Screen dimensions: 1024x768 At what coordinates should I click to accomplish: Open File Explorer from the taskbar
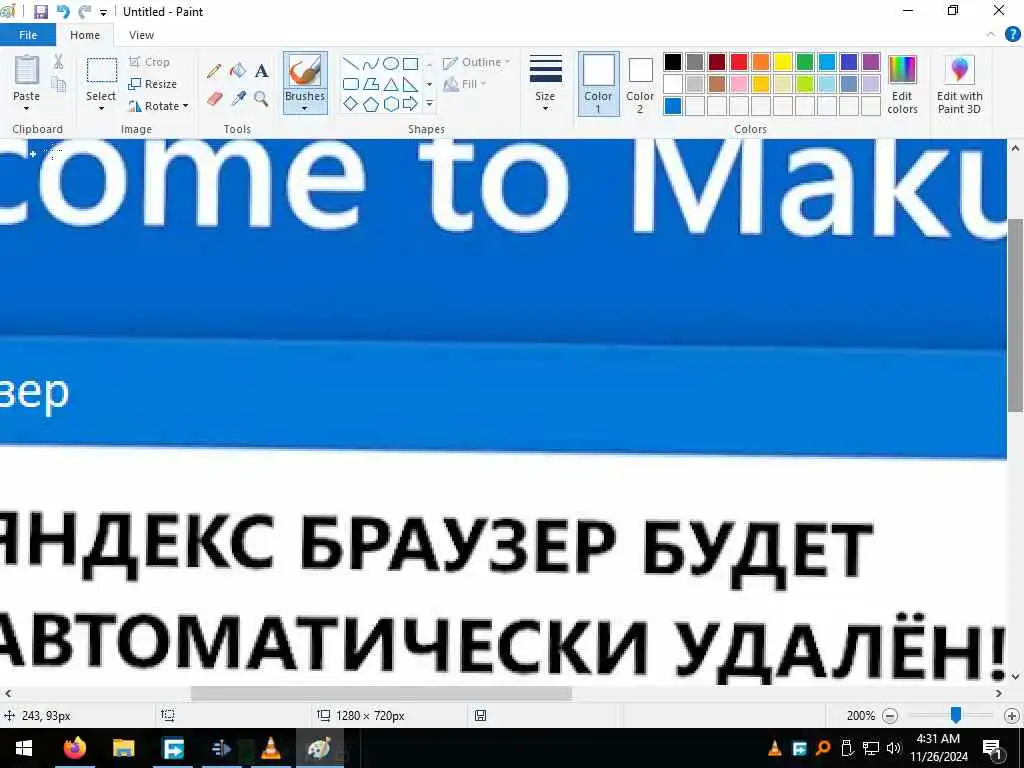pyautogui.click(x=123, y=748)
